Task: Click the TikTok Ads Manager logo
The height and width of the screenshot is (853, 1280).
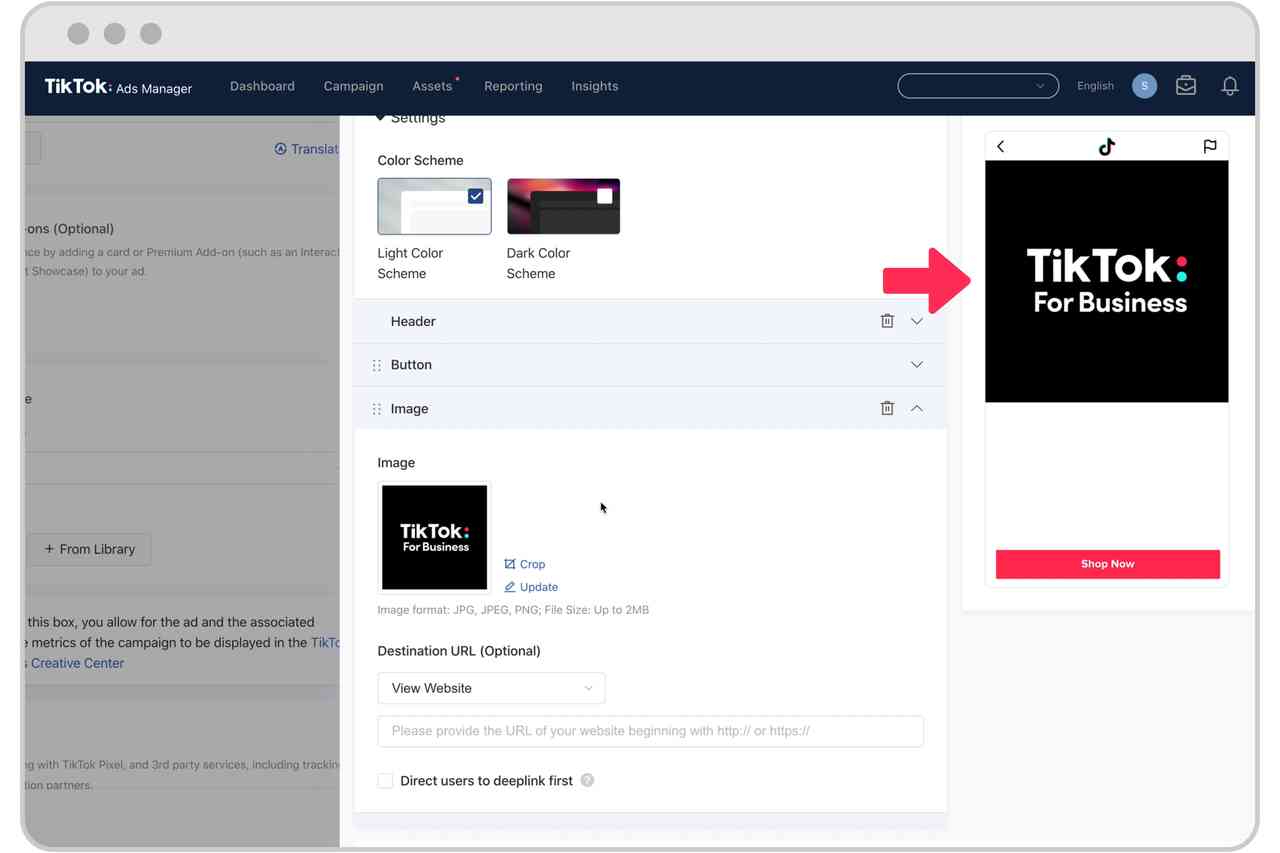Action: 118,87
